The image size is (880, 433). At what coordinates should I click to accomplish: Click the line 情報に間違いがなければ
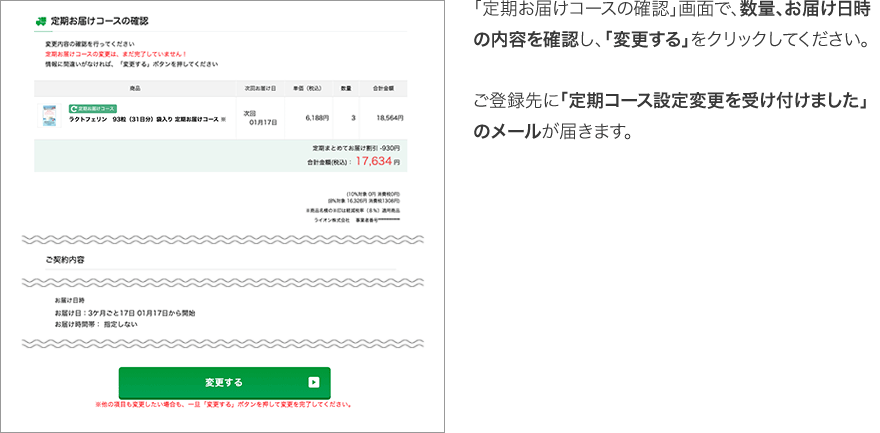(132, 65)
